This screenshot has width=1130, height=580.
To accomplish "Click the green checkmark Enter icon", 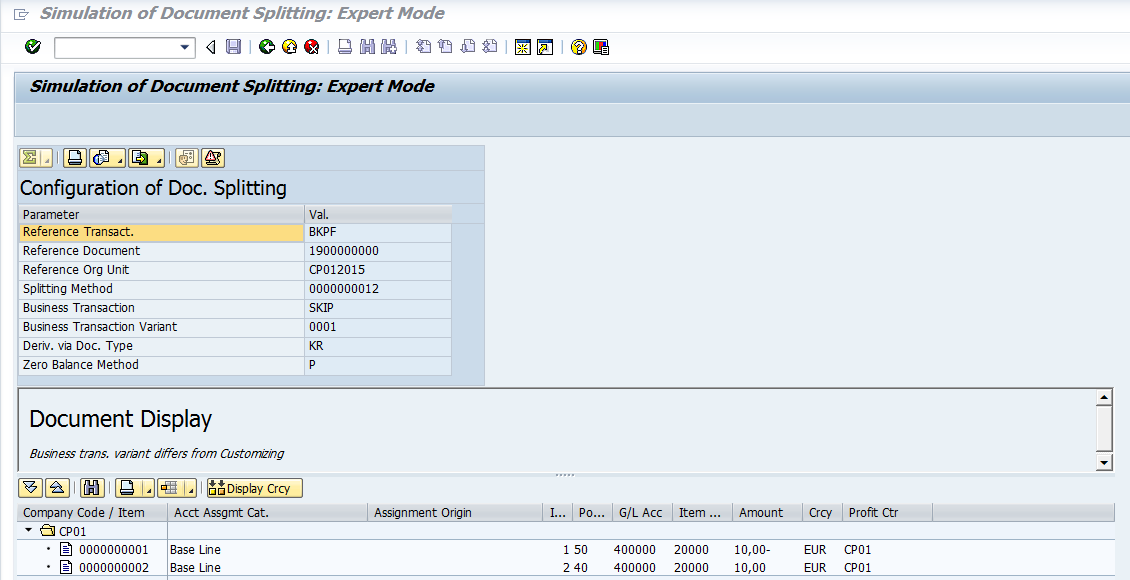I will (x=32, y=47).
